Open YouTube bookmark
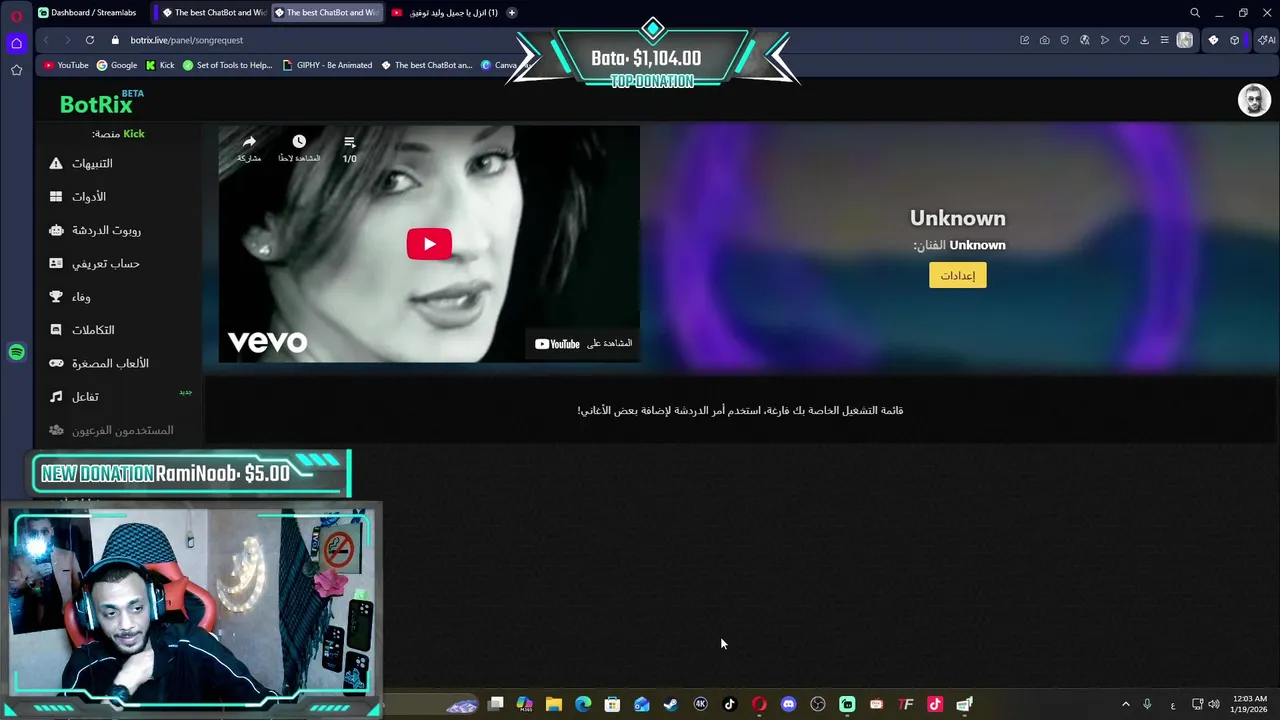 [x=66, y=65]
